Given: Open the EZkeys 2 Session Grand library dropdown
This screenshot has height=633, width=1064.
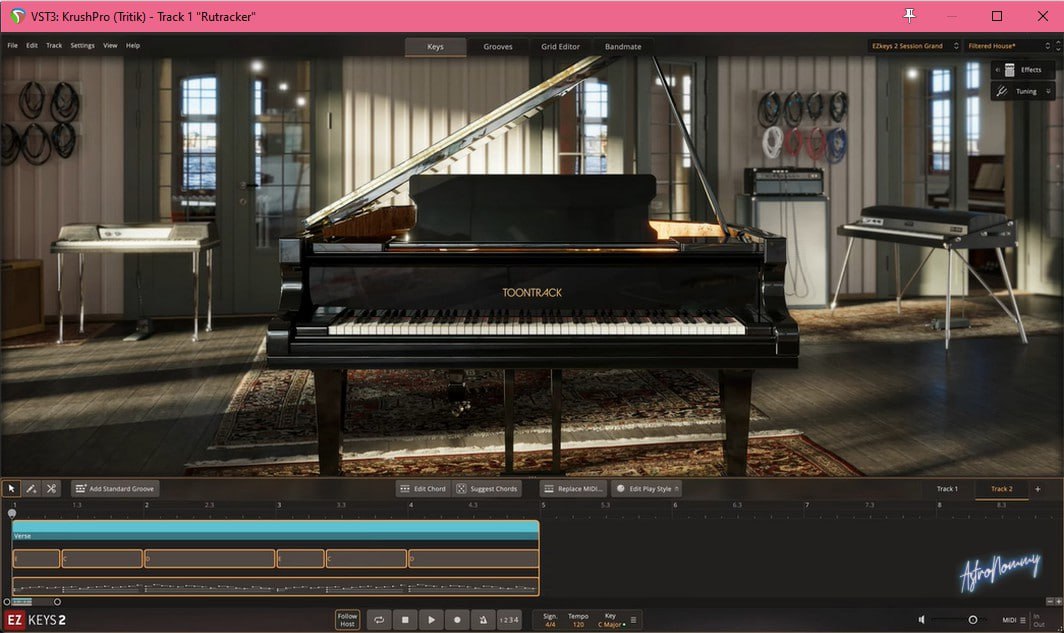Looking at the screenshot, I should pyautogui.click(x=913, y=45).
